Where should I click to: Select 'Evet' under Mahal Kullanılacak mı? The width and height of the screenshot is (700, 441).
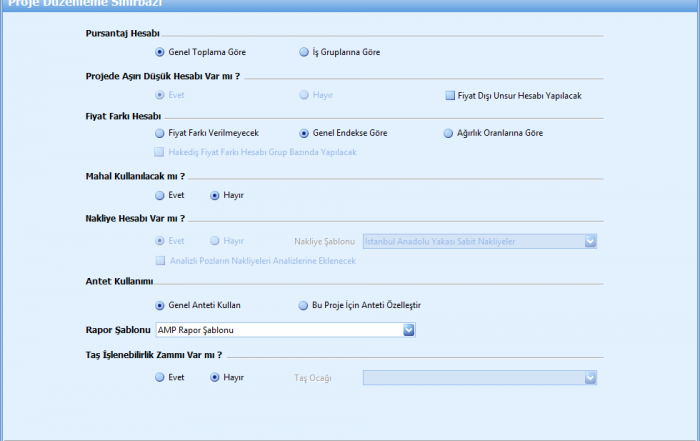[160, 196]
